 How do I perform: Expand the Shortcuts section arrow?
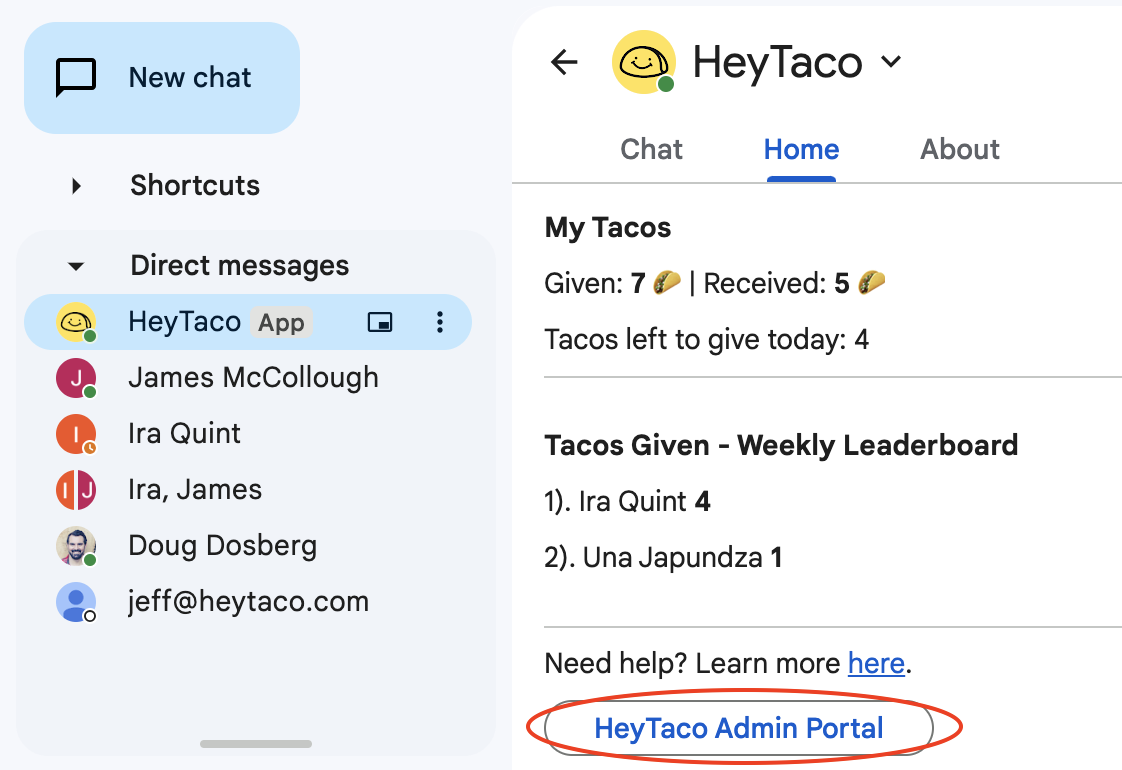[x=77, y=186]
